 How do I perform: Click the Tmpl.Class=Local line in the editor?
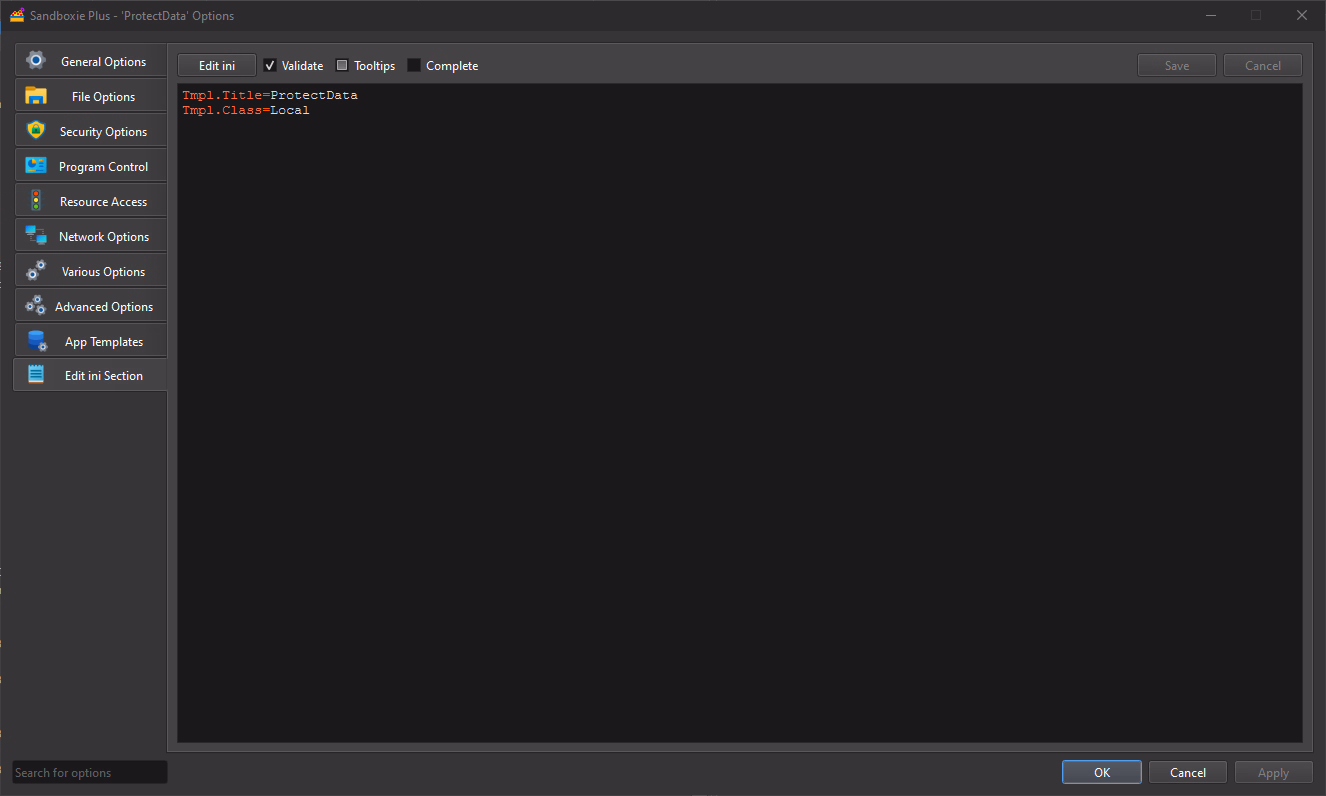pos(246,111)
